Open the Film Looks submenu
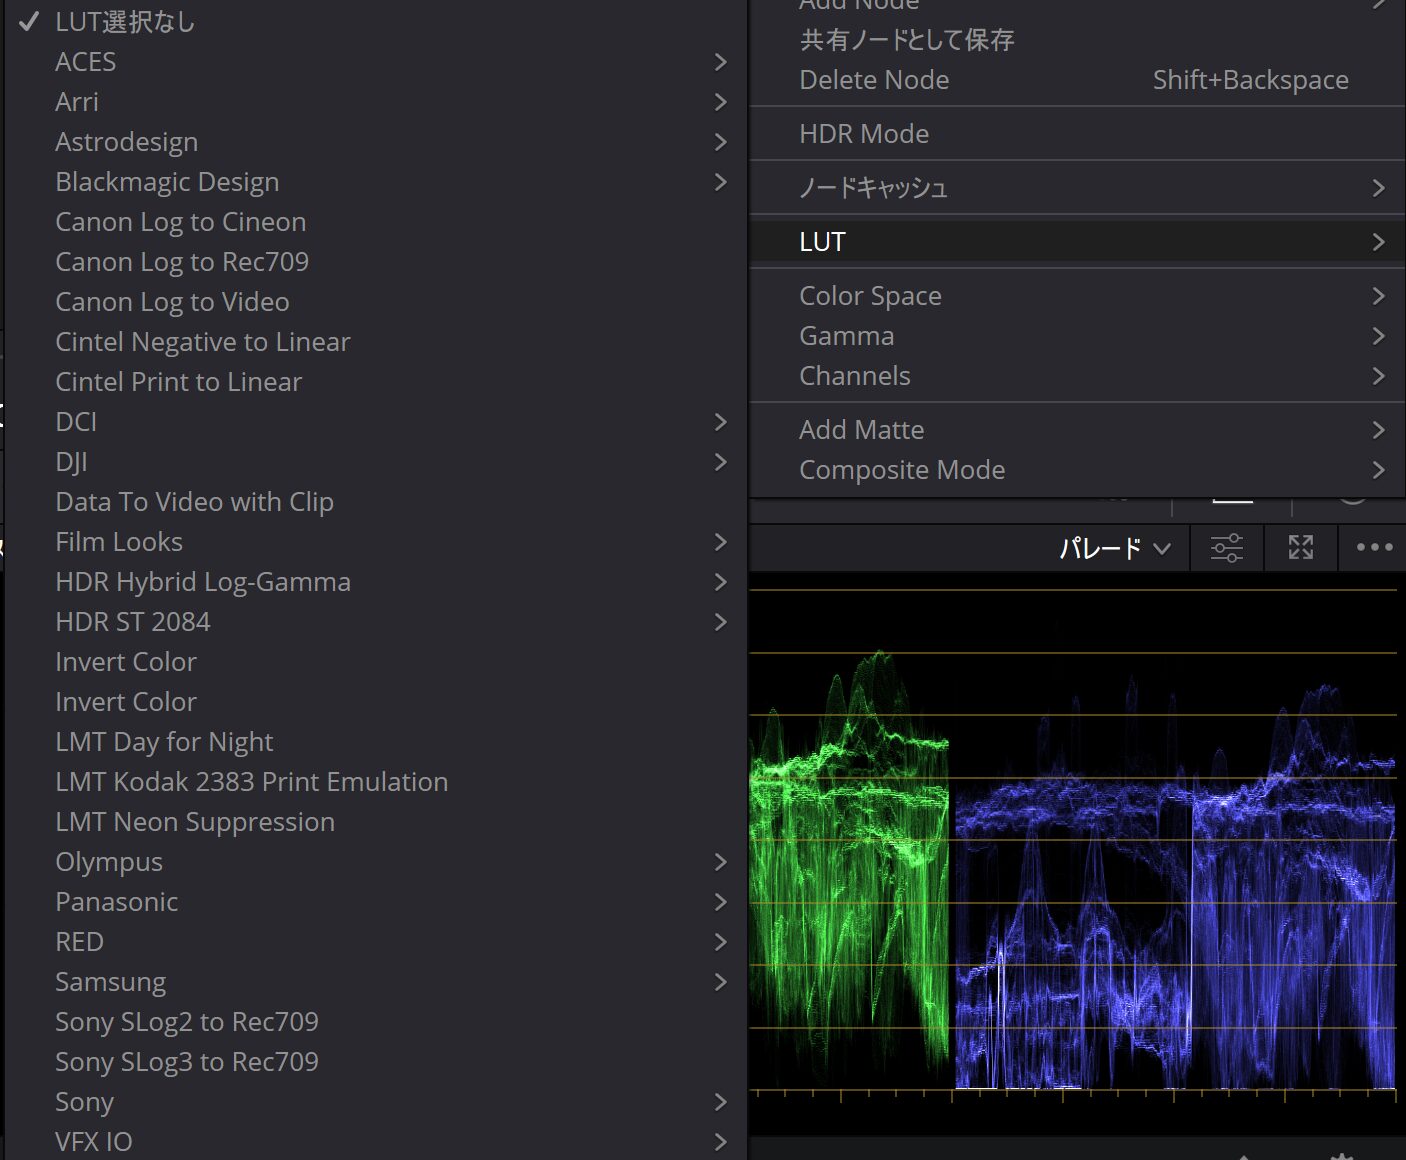This screenshot has width=1406, height=1160. click(376, 542)
